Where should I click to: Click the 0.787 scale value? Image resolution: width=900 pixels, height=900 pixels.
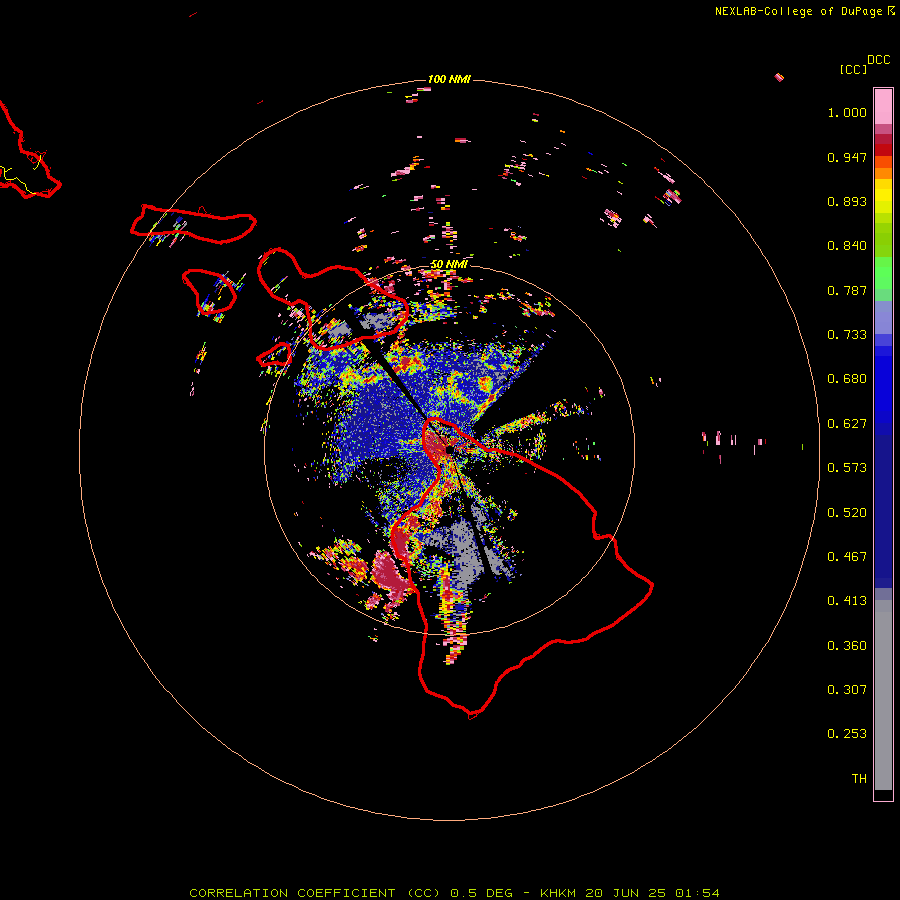pos(847,290)
